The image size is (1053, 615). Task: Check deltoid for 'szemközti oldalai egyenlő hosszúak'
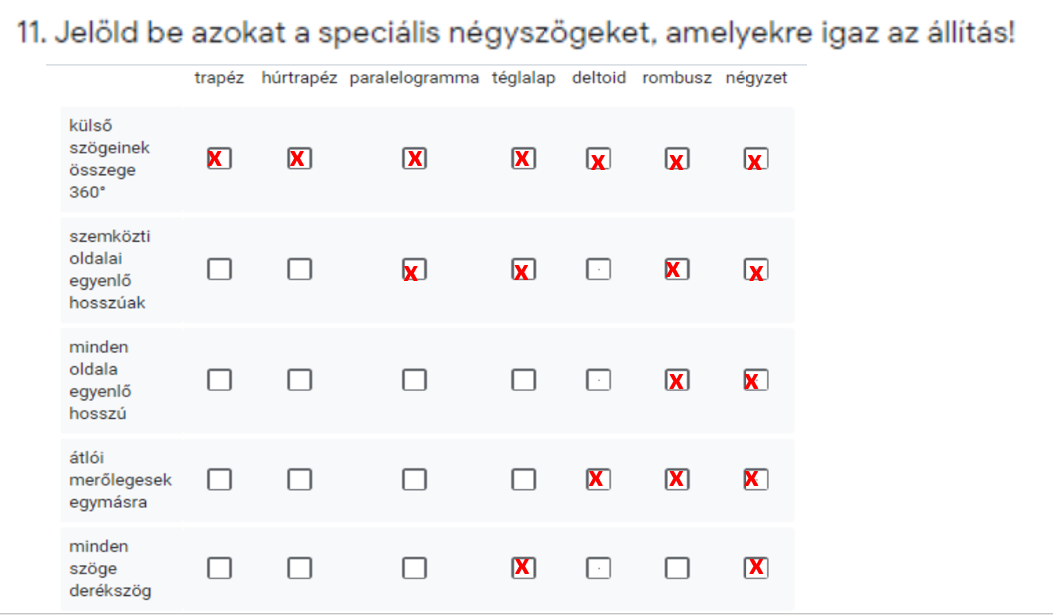click(598, 270)
